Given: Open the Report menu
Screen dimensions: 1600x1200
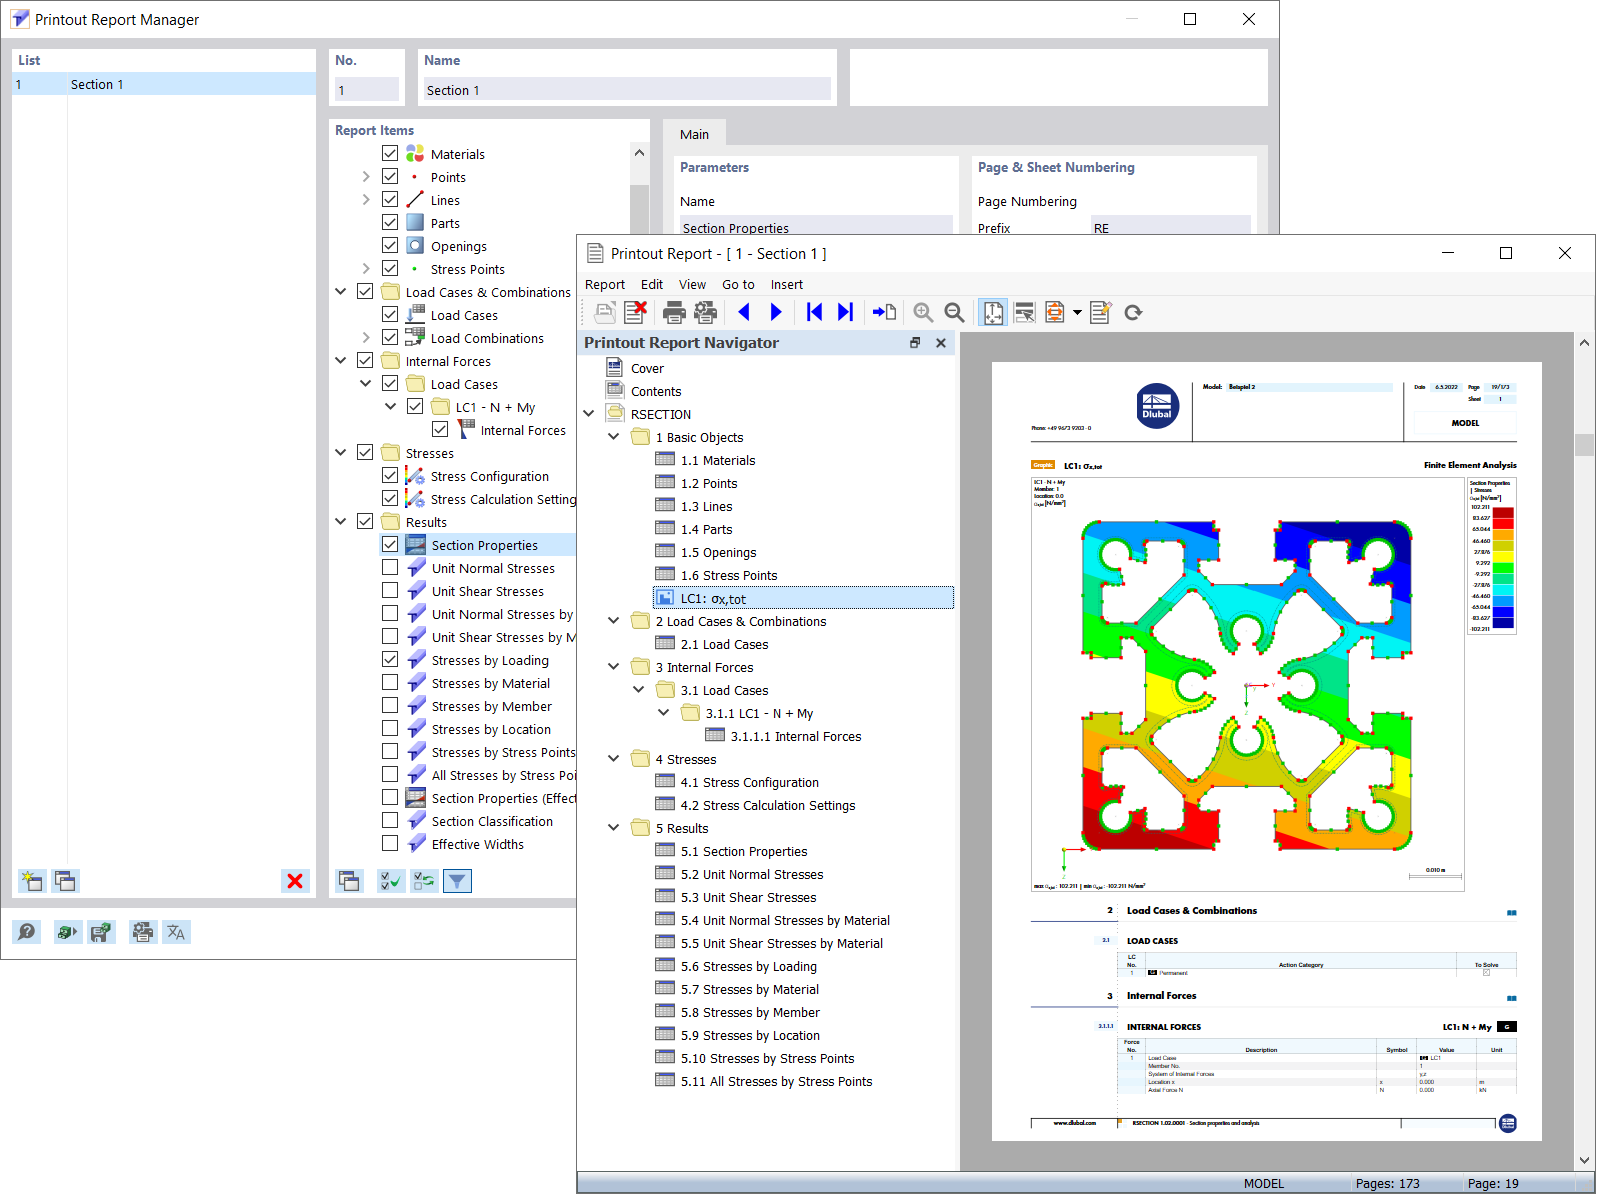Looking at the screenshot, I should 605,284.
